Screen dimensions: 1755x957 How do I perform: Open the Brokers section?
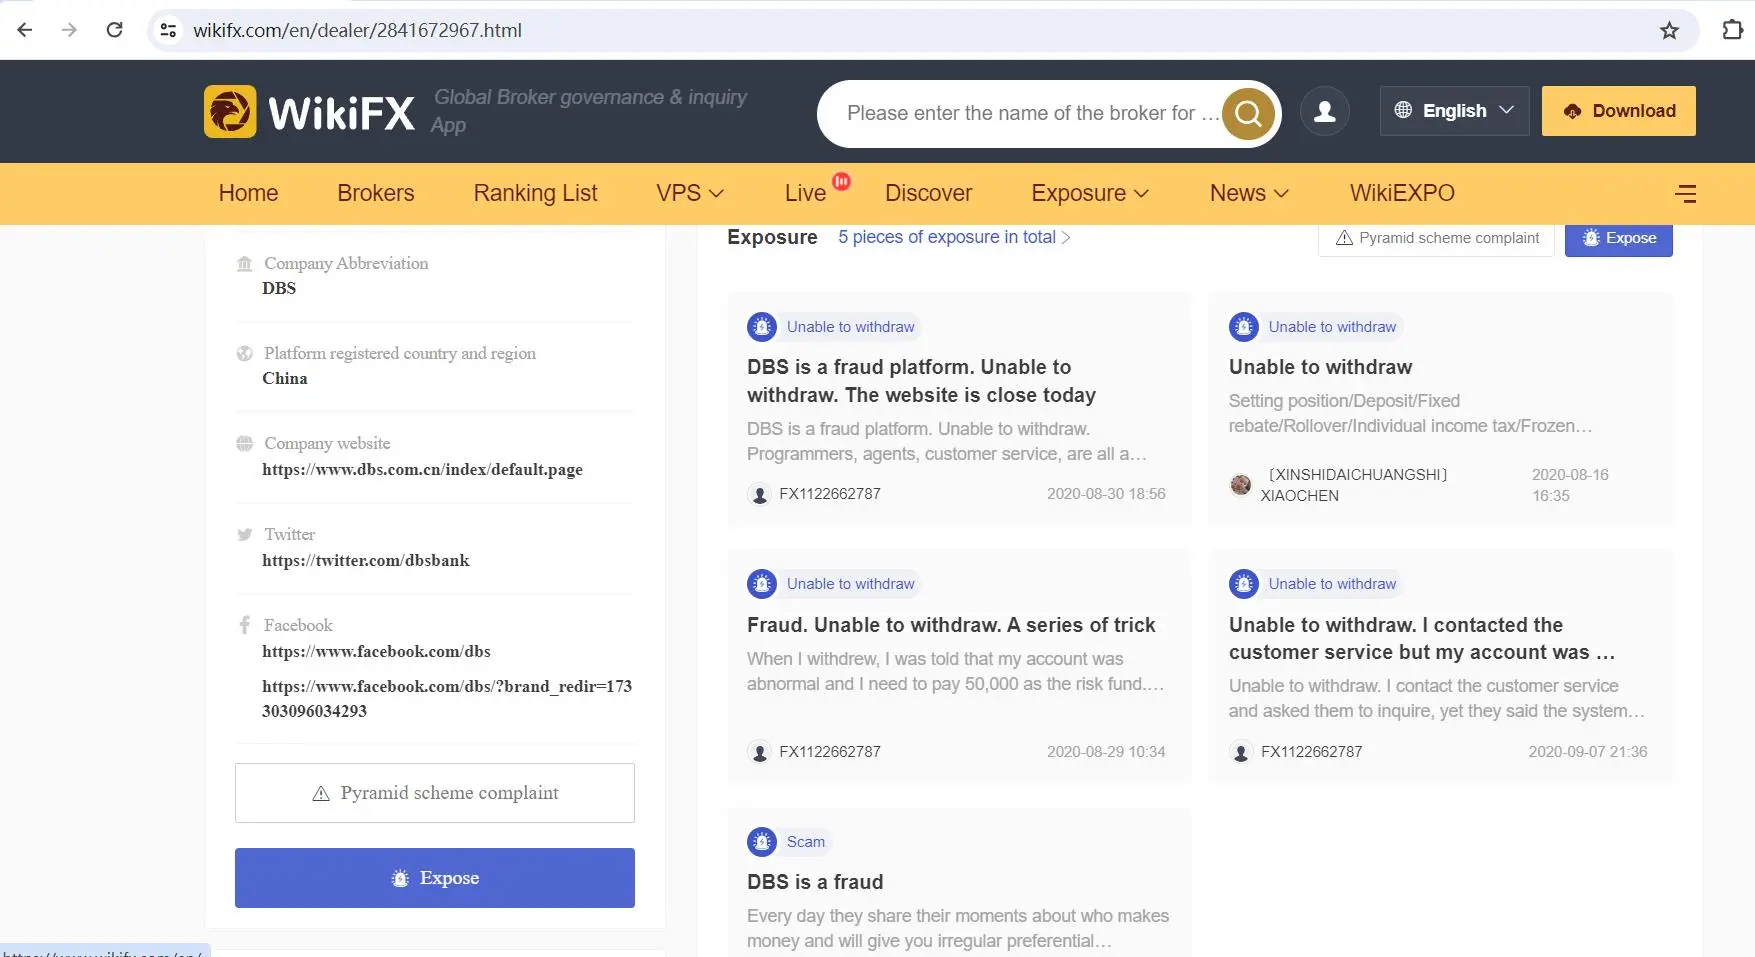[x=376, y=193]
